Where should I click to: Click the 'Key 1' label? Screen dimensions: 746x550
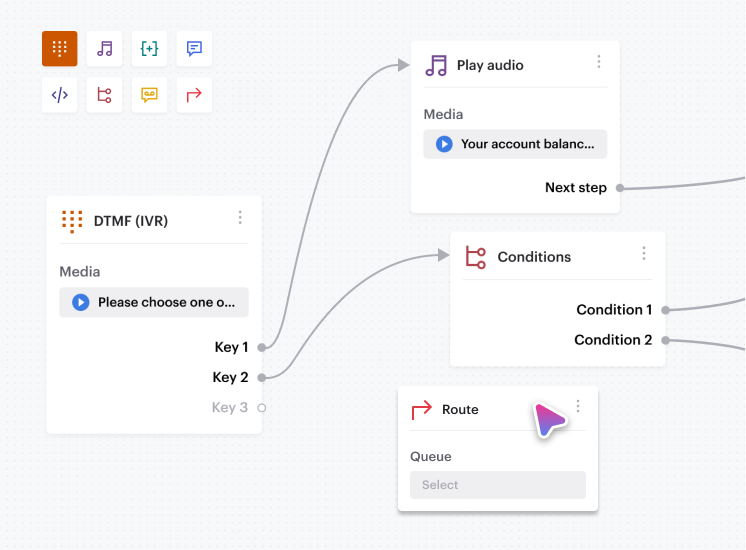coord(231,347)
